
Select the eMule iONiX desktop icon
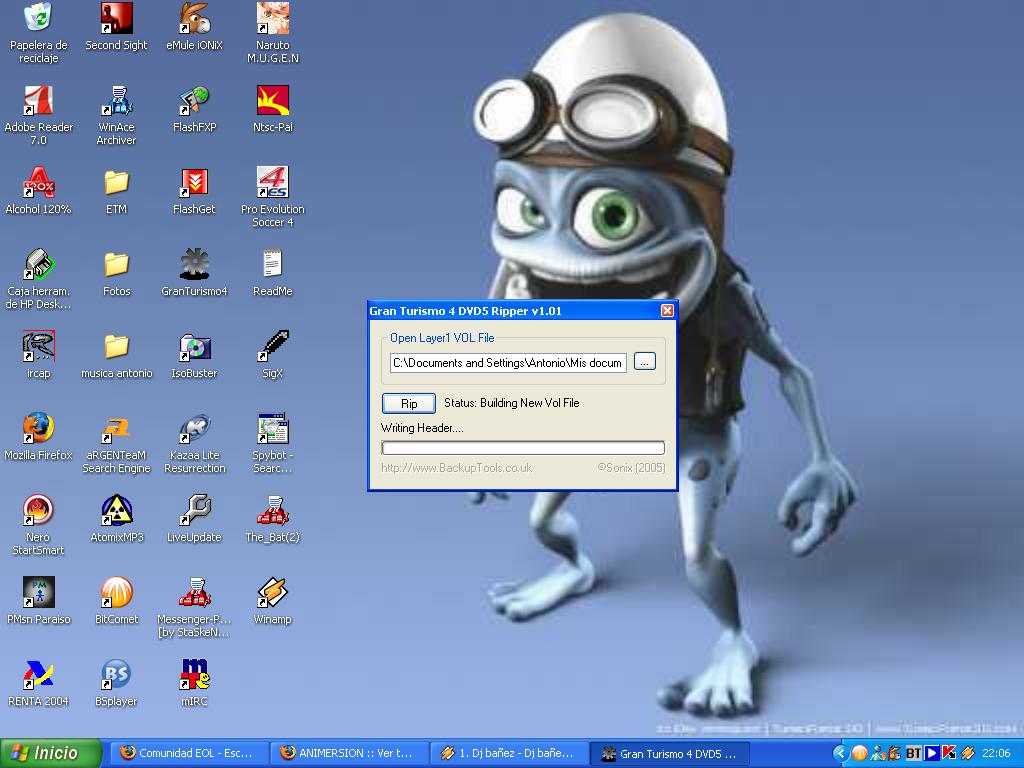coord(194,19)
